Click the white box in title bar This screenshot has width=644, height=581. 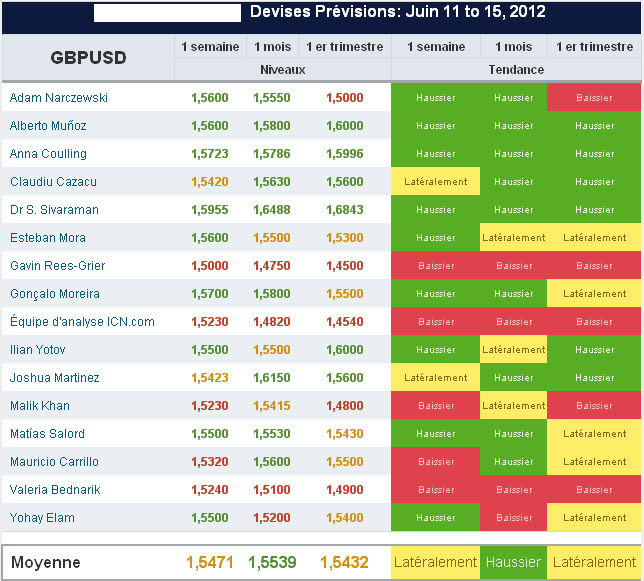[x=167, y=13]
